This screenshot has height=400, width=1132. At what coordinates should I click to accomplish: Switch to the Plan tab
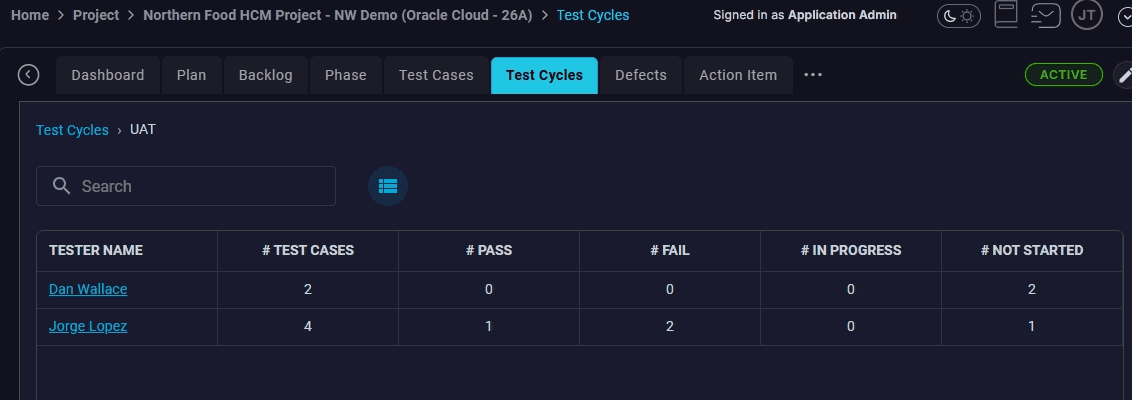click(191, 75)
